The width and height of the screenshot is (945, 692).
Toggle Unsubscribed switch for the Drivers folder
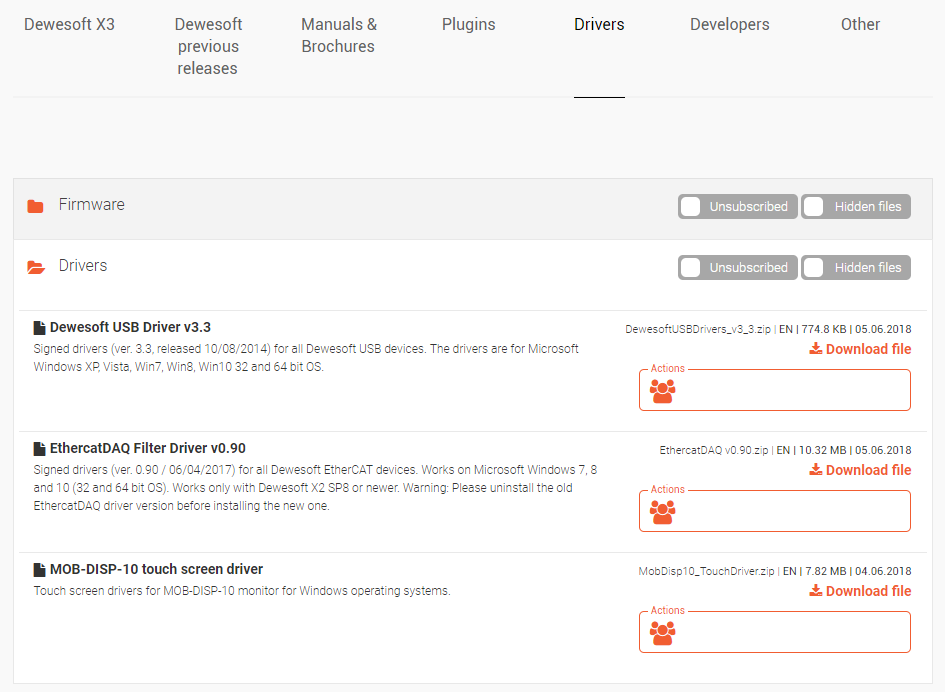pyautogui.click(x=738, y=268)
